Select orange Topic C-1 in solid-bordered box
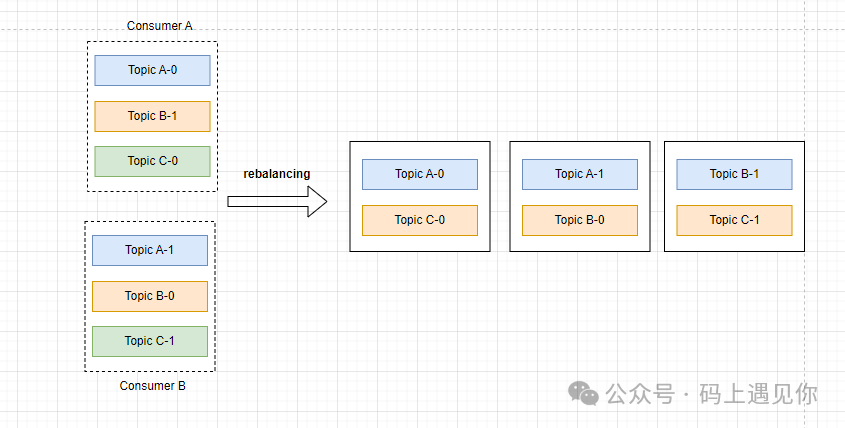Image resolution: width=845 pixels, height=428 pixels. pyautogui.click(x=735, y=220)
